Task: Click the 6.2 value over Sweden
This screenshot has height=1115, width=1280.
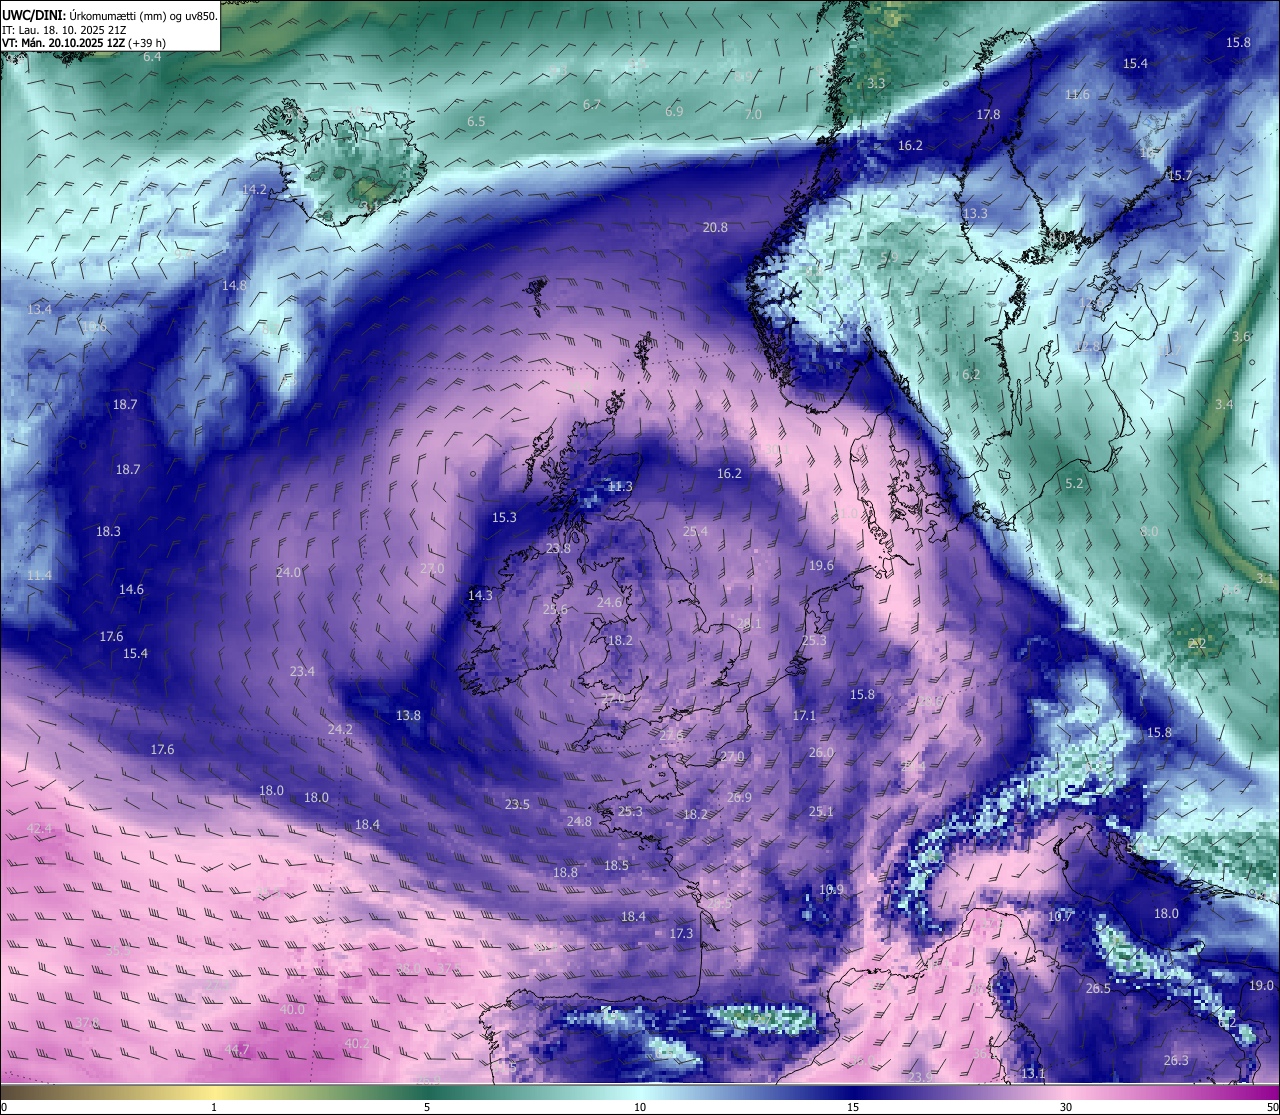Action: [x=970, y=375]
